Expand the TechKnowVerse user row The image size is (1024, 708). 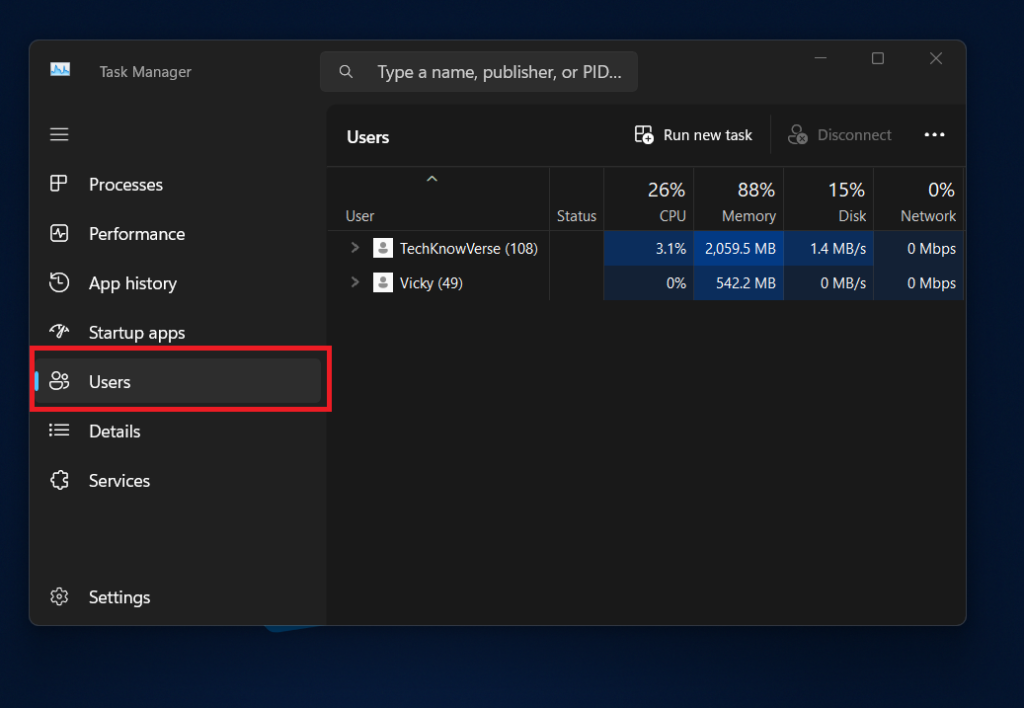[x=354, y=248]
